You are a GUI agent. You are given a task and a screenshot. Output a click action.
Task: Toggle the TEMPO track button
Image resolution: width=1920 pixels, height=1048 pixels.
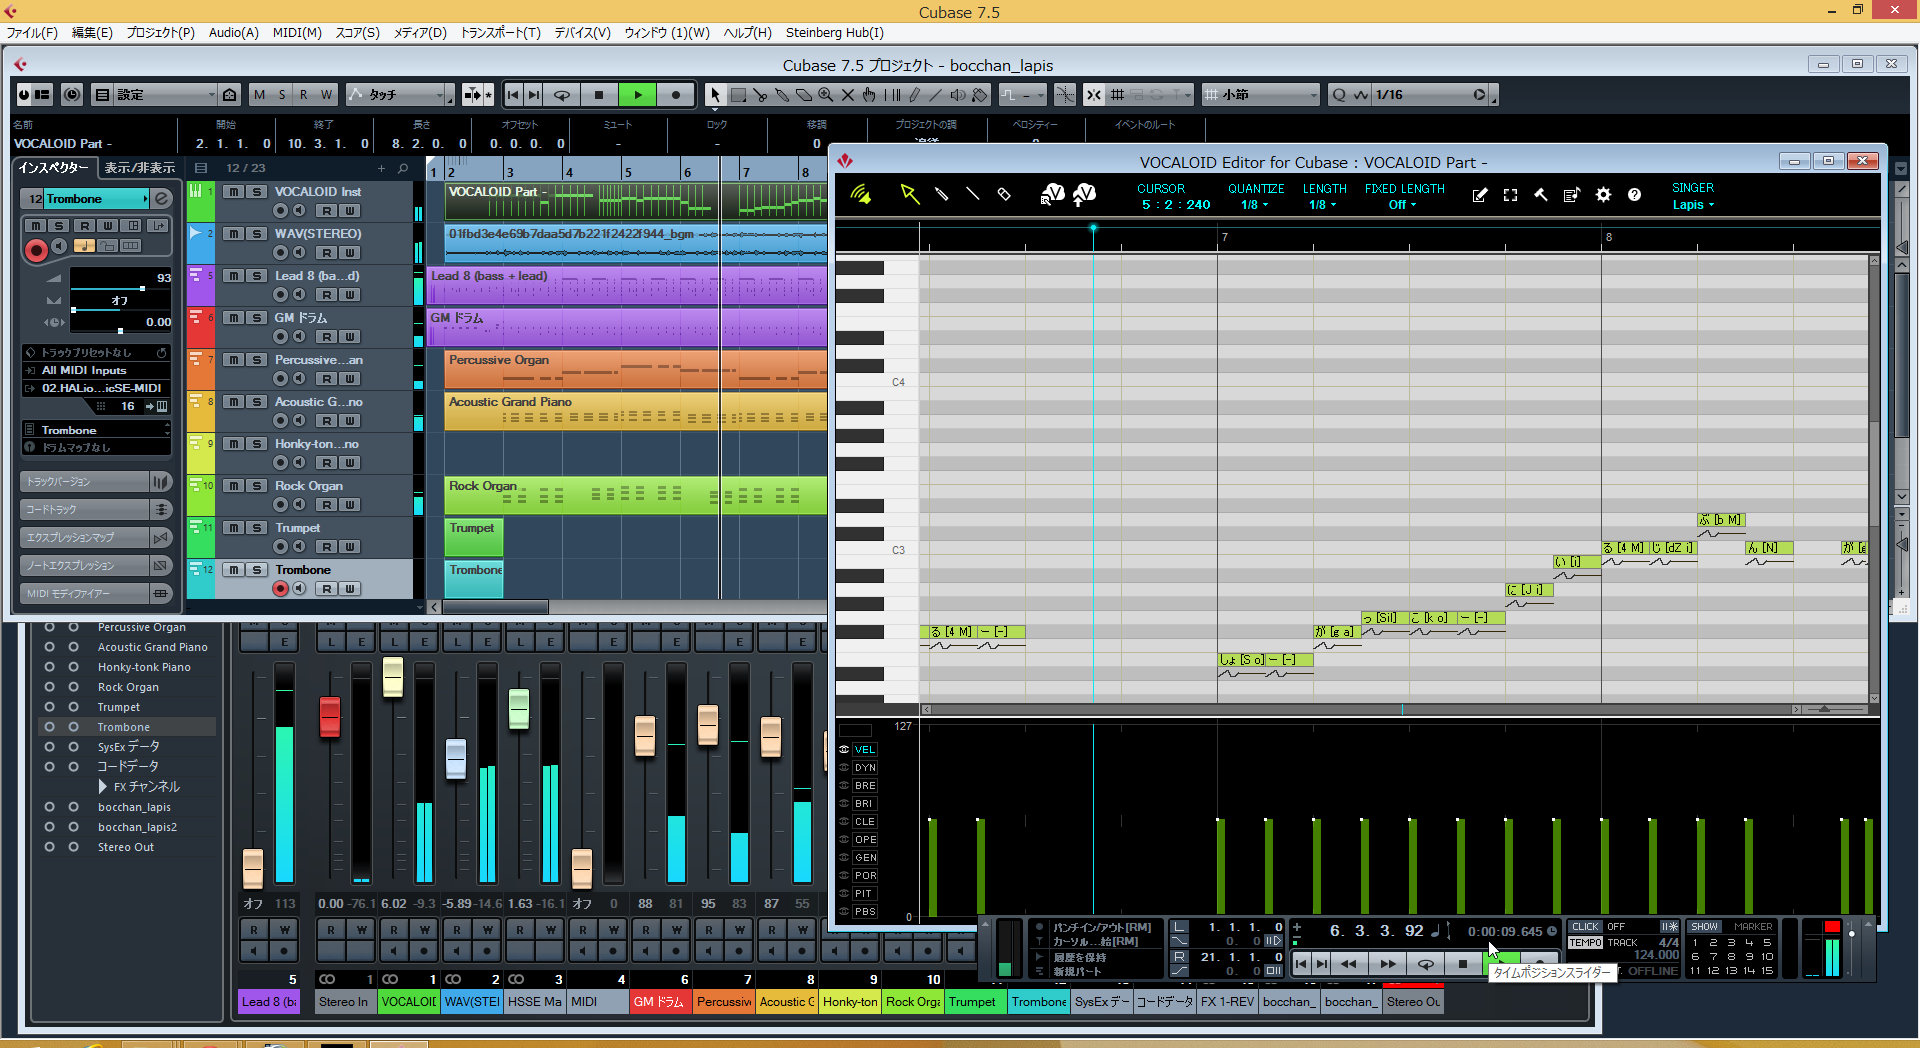tap(1585, 942)
